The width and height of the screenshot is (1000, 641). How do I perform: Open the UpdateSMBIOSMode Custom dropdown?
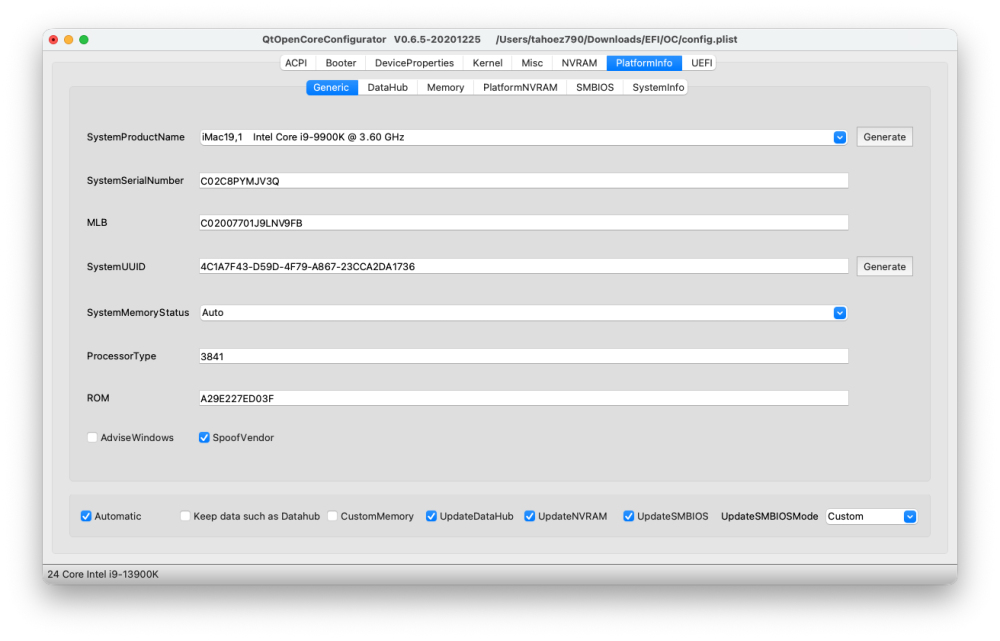[x=871, y=517]
